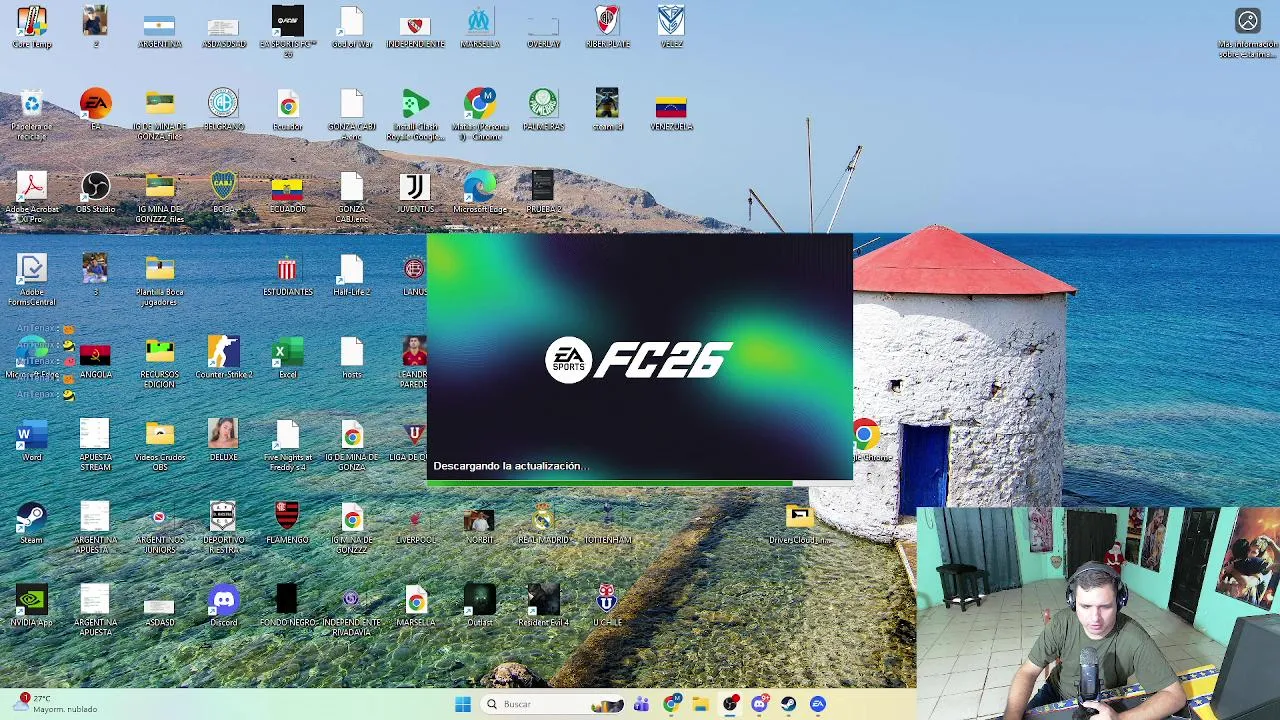This screenshot has width=1280, height=720.
Task: Open Excel from the desktop
Action: [x=287, y=358]
